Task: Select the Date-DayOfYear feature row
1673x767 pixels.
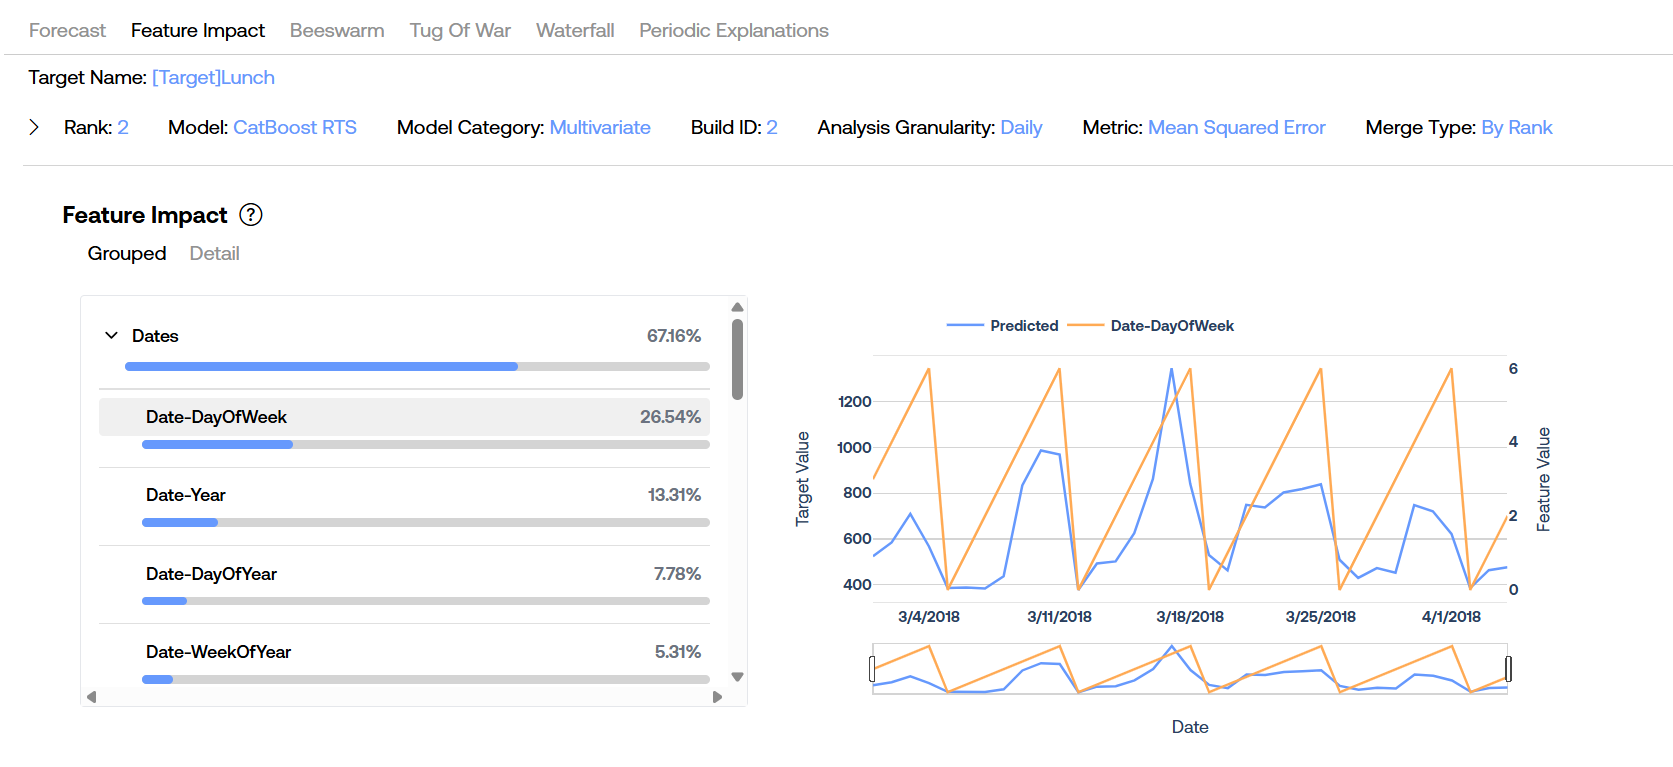Action: click(404, 574)
